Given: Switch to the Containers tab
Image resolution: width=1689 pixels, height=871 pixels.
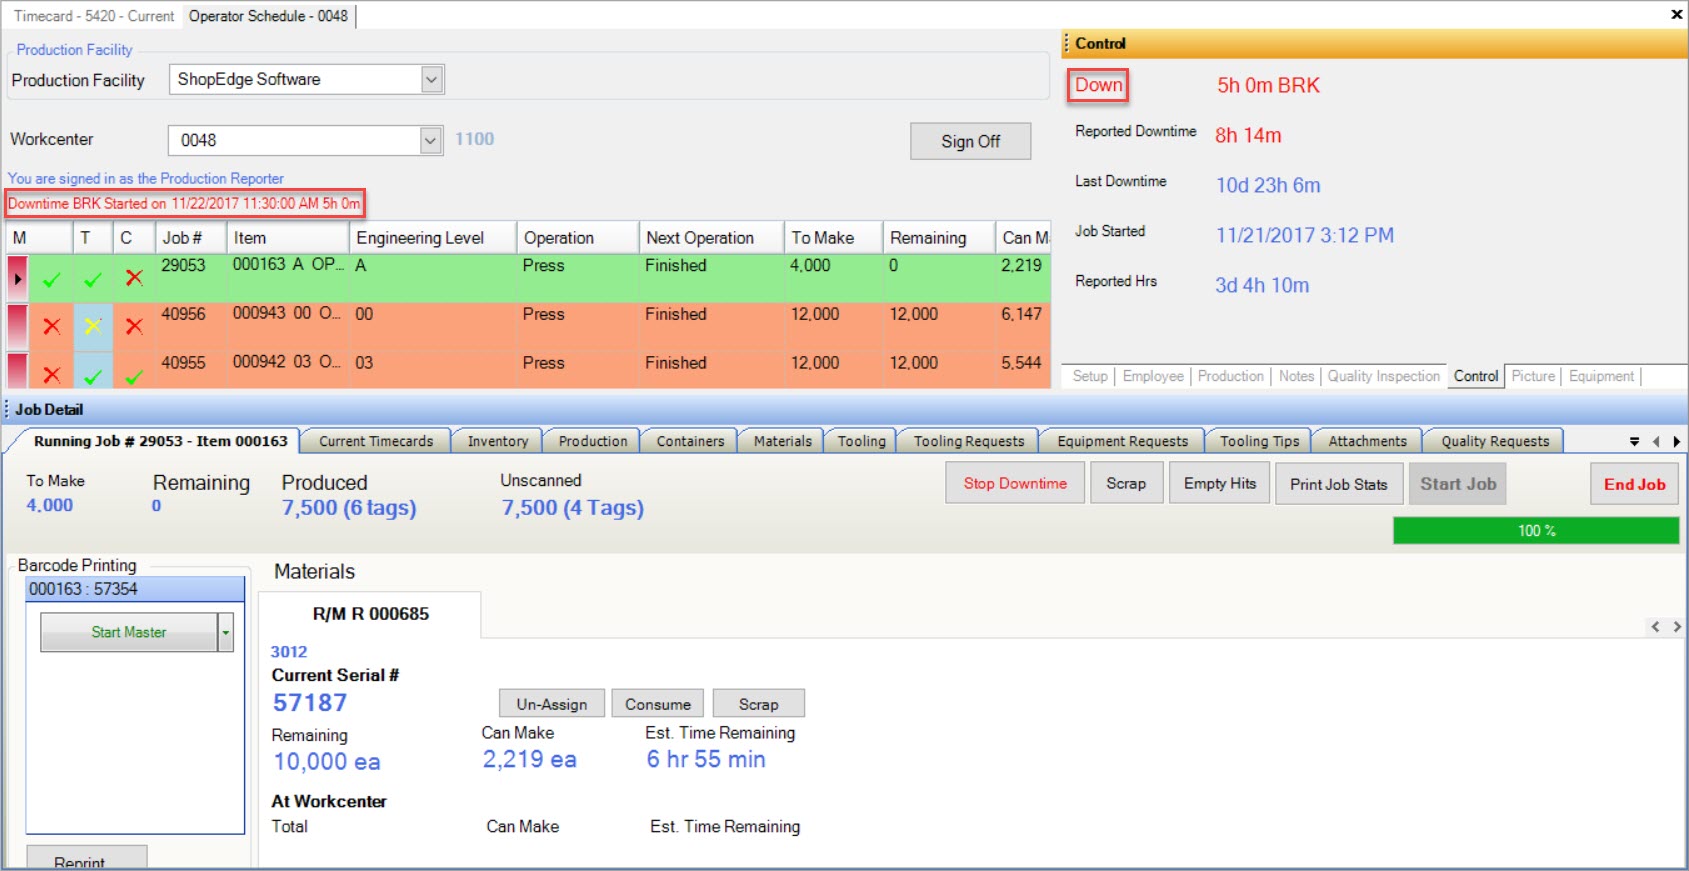Looking at the screenshot, I should point(690,441).
